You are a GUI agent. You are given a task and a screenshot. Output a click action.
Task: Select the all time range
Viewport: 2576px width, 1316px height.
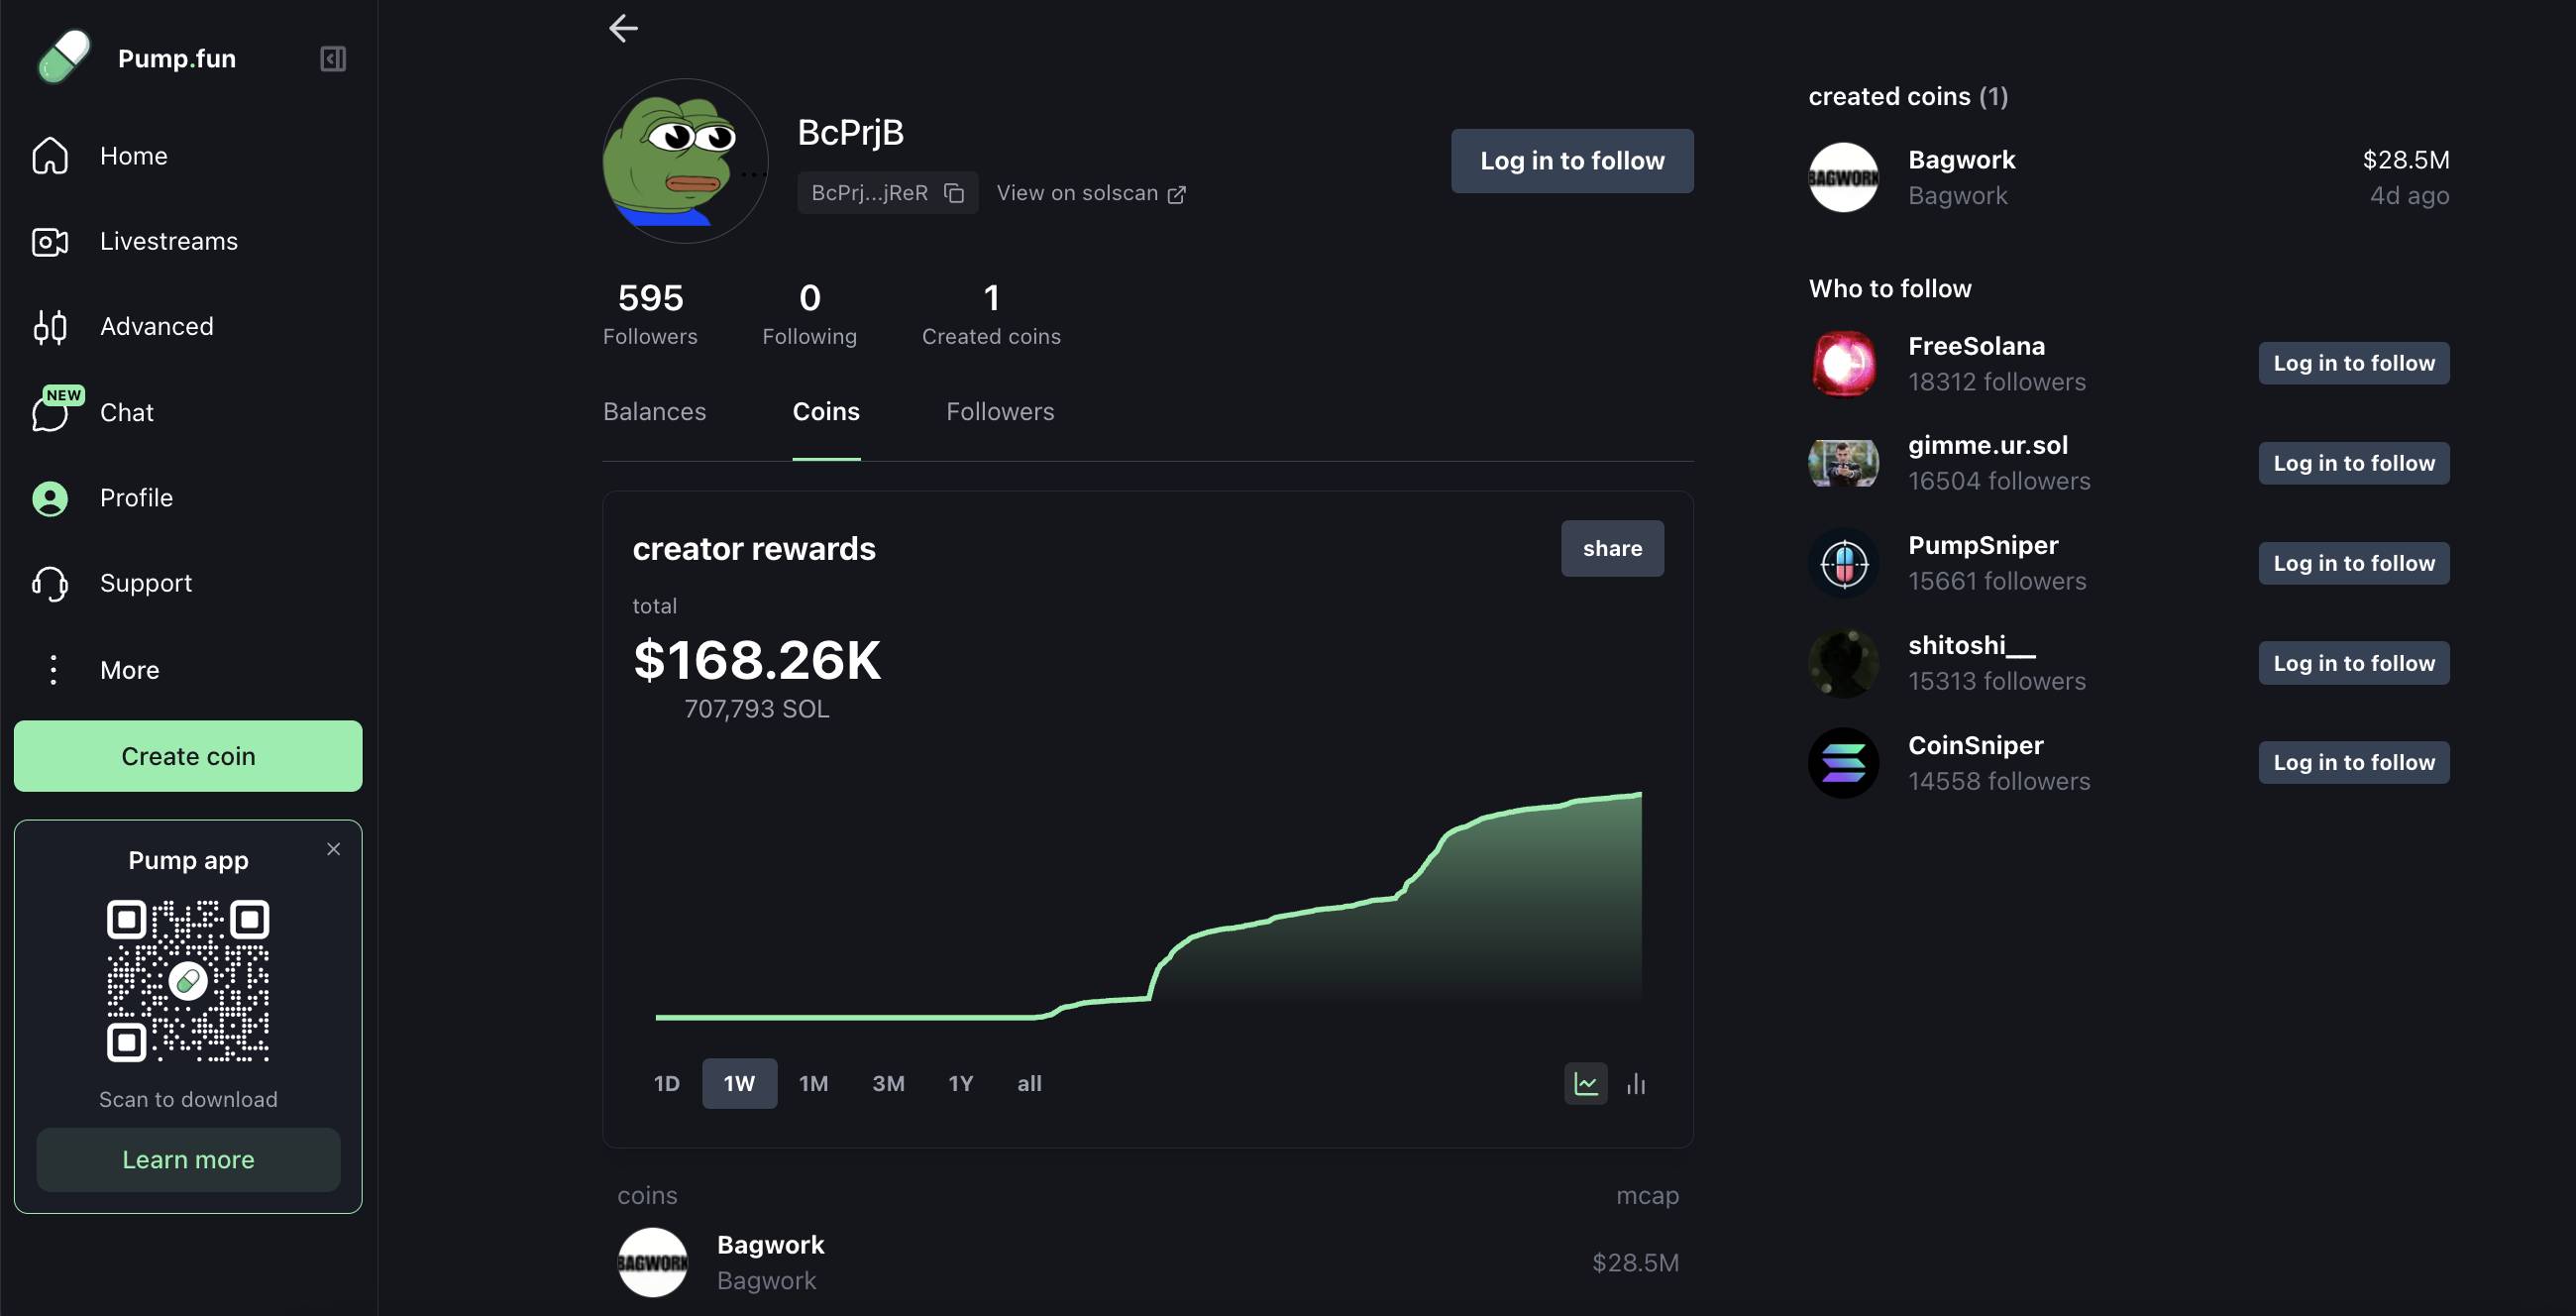1030,1084
